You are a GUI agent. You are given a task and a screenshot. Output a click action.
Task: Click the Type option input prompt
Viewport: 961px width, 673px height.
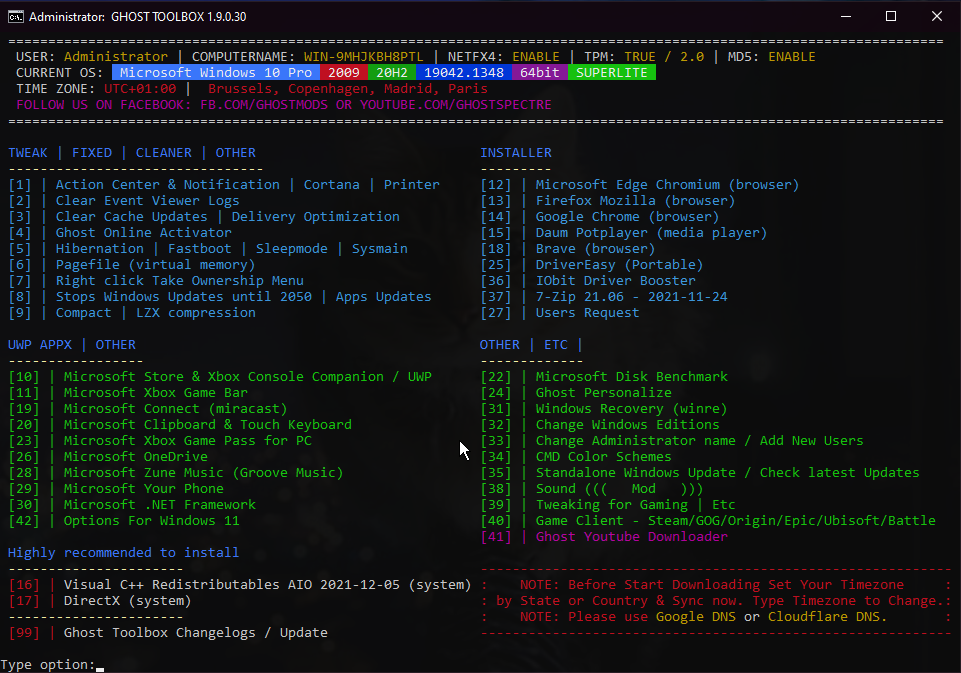pyautogui.click(x=52, y=664)
